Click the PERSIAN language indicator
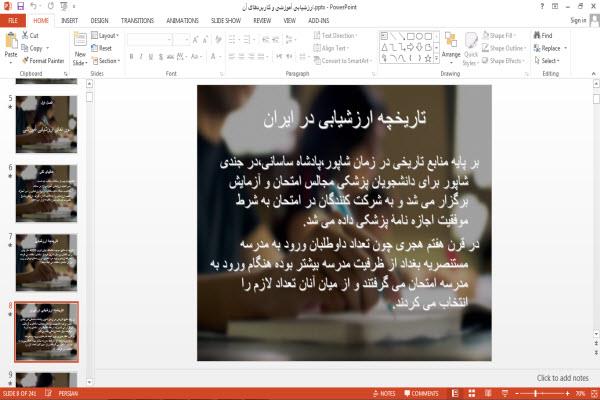 pos(68,393)
